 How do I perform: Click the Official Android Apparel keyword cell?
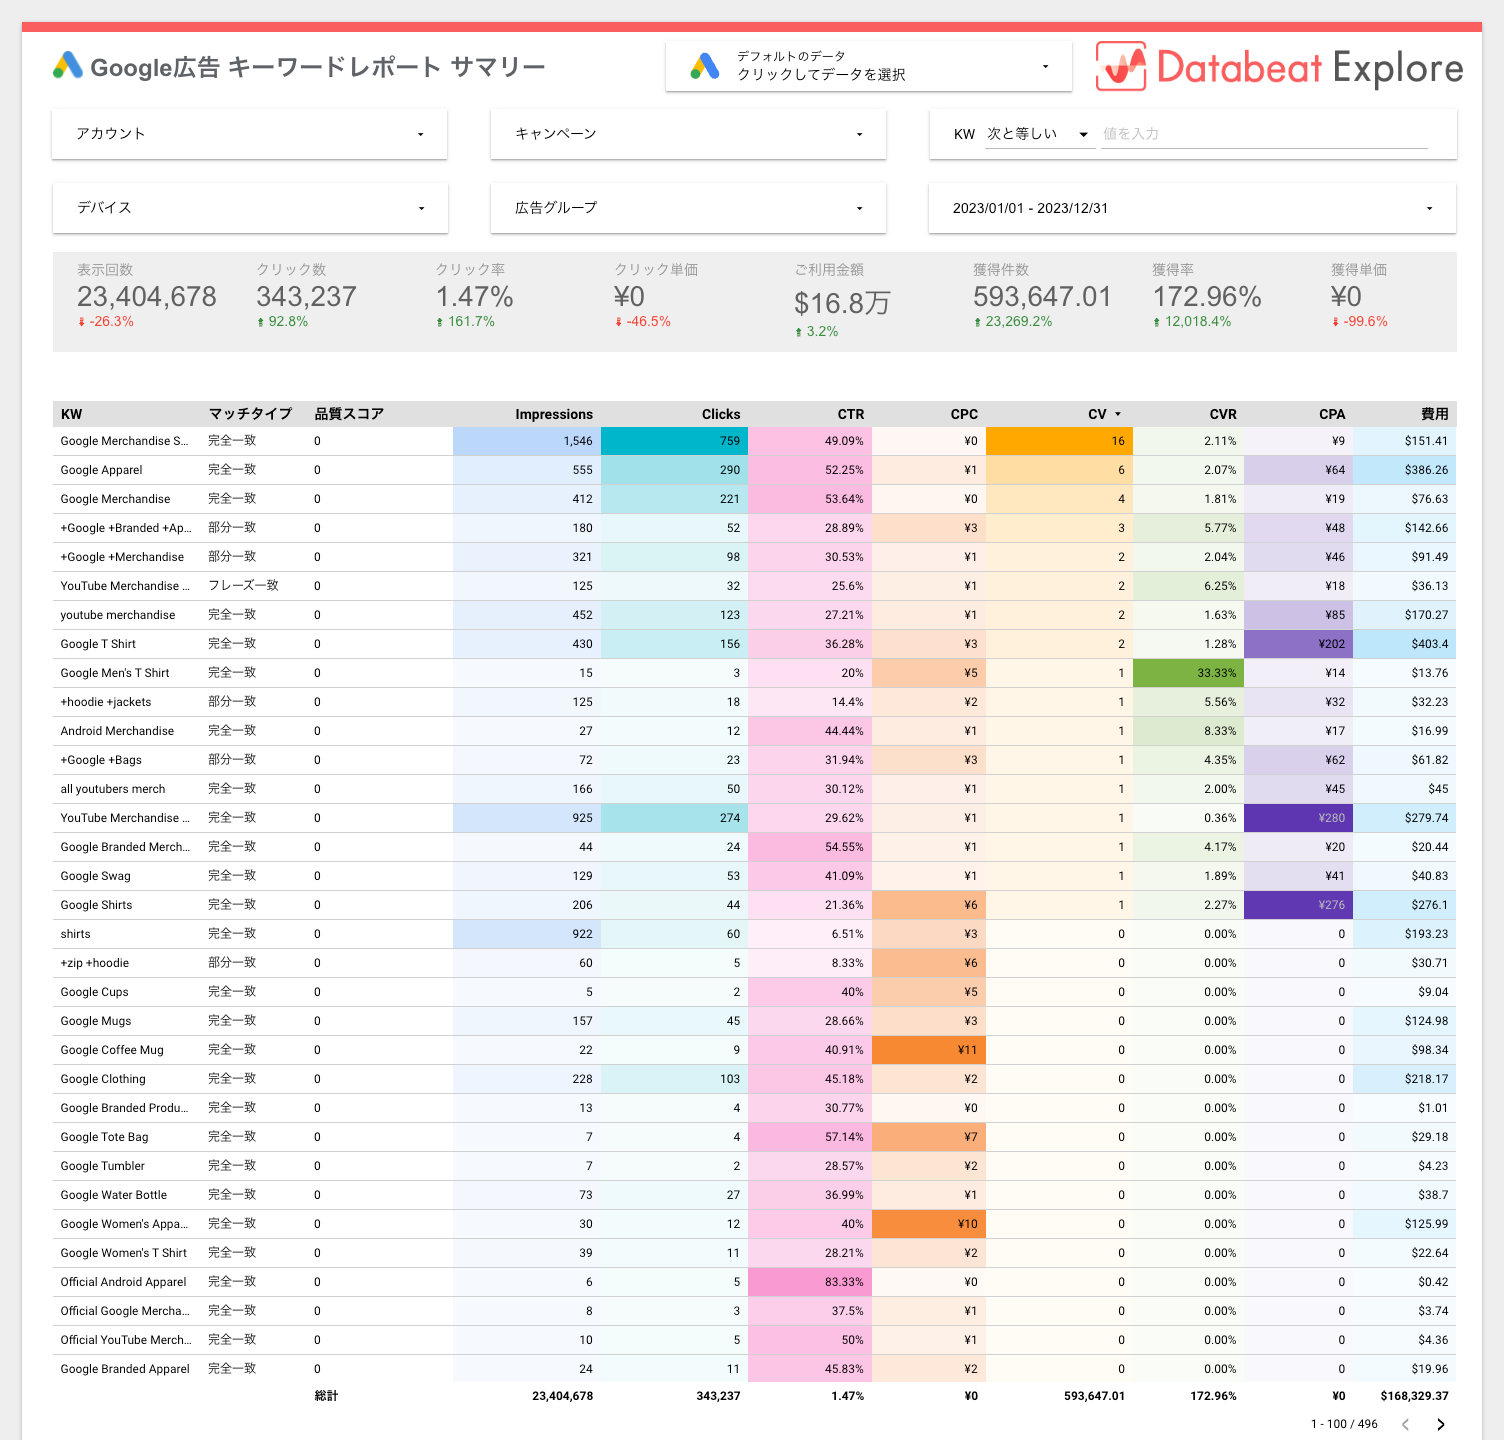pyautogui.click(x=123, y=1282)
